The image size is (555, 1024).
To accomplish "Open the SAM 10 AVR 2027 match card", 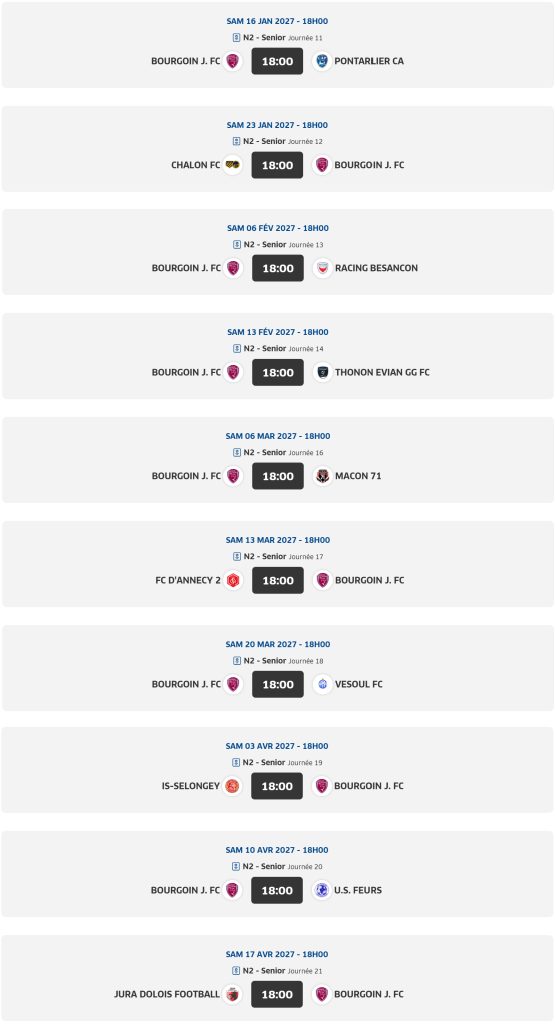I will click(278, 874).
